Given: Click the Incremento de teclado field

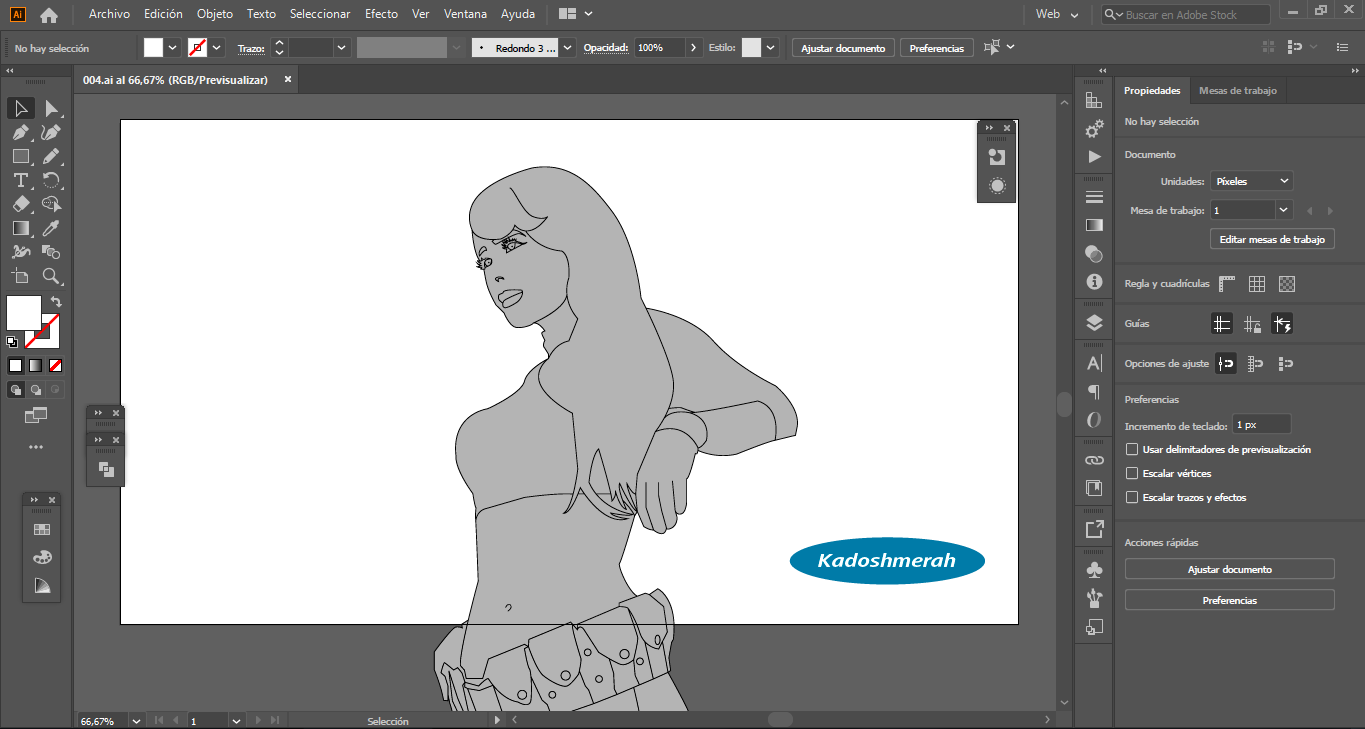Looking at the screenshot, I should click(x=1261, y=425).
